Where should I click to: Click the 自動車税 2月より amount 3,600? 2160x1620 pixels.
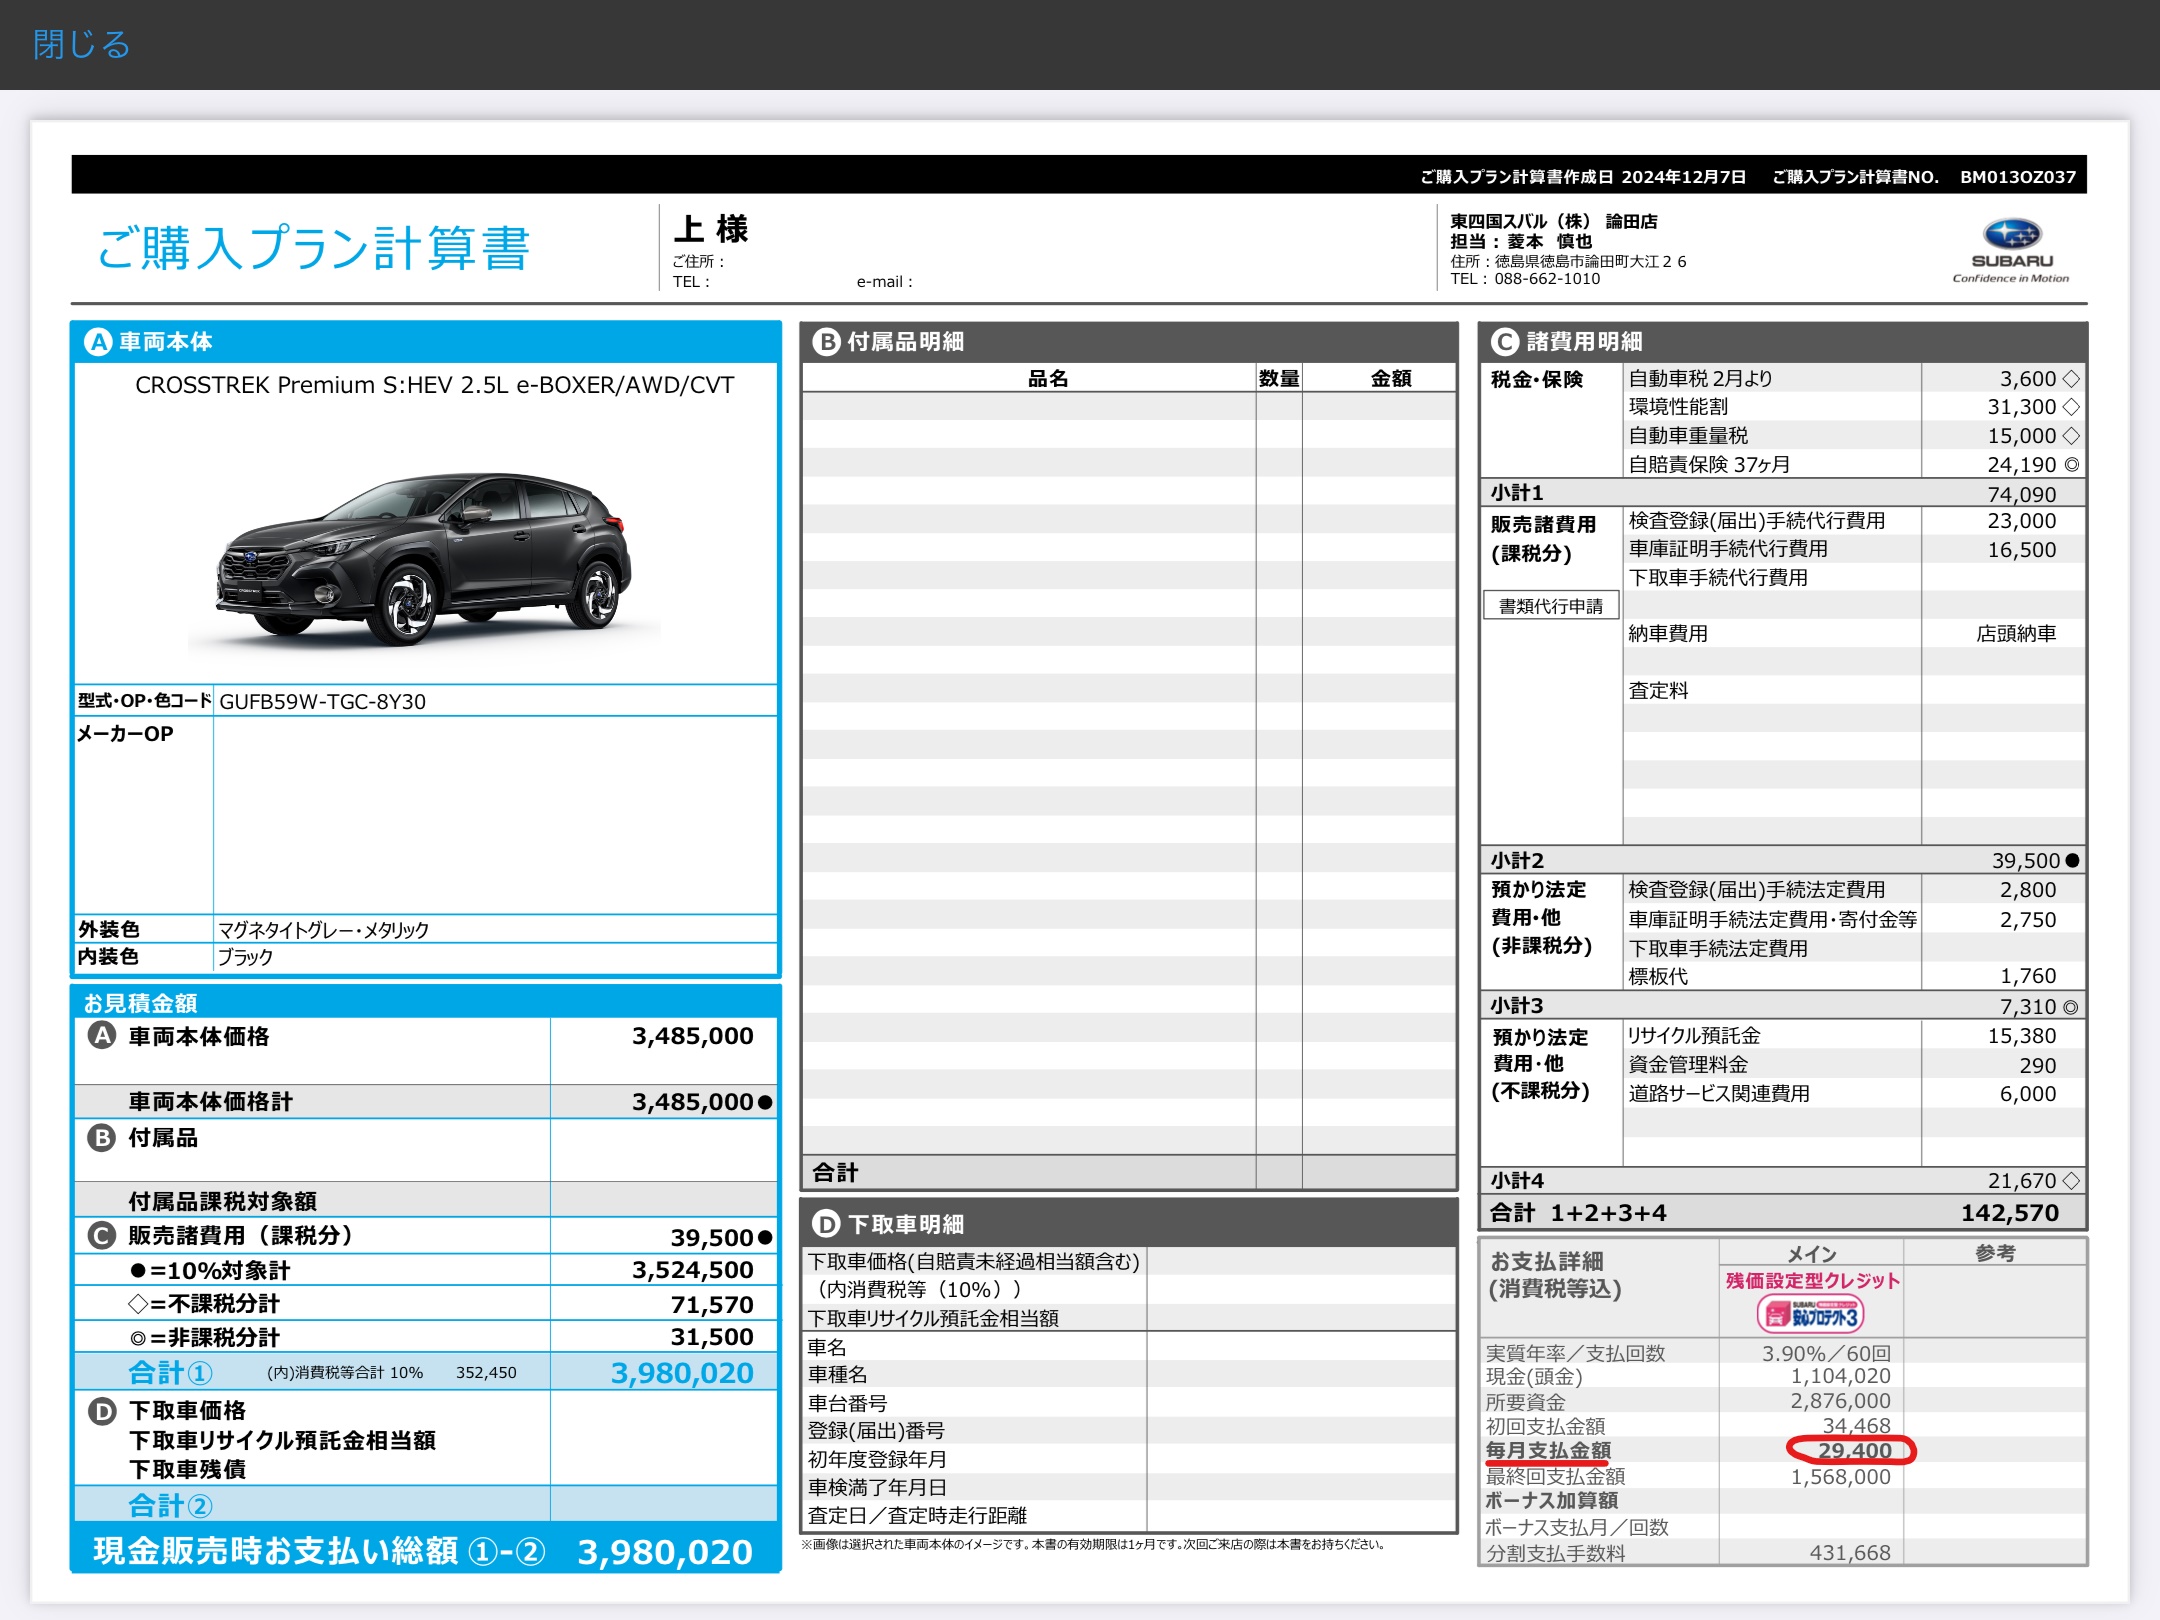[x=2028, y=379]
